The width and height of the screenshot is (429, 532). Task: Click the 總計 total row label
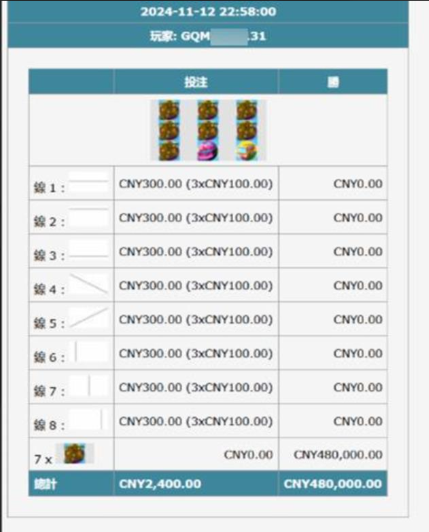(45, 484)
